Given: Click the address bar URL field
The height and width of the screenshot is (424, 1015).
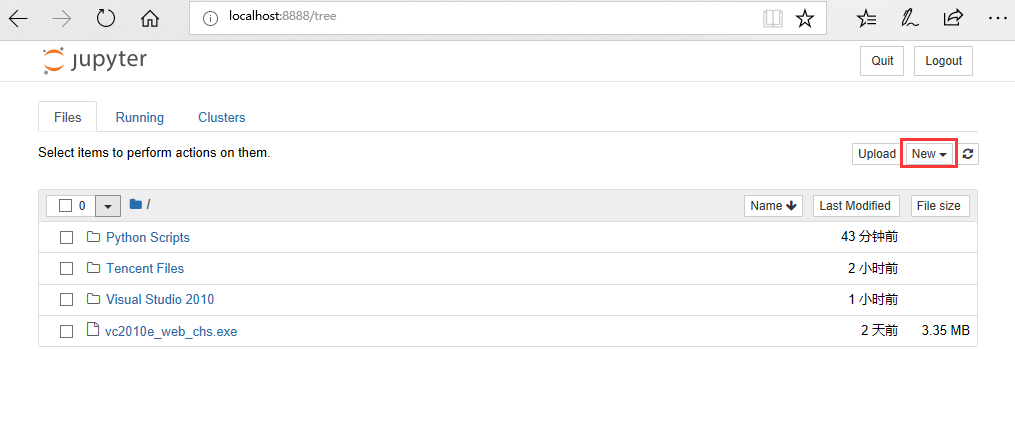Looking at the screenshot, I should tap(479, 17).
